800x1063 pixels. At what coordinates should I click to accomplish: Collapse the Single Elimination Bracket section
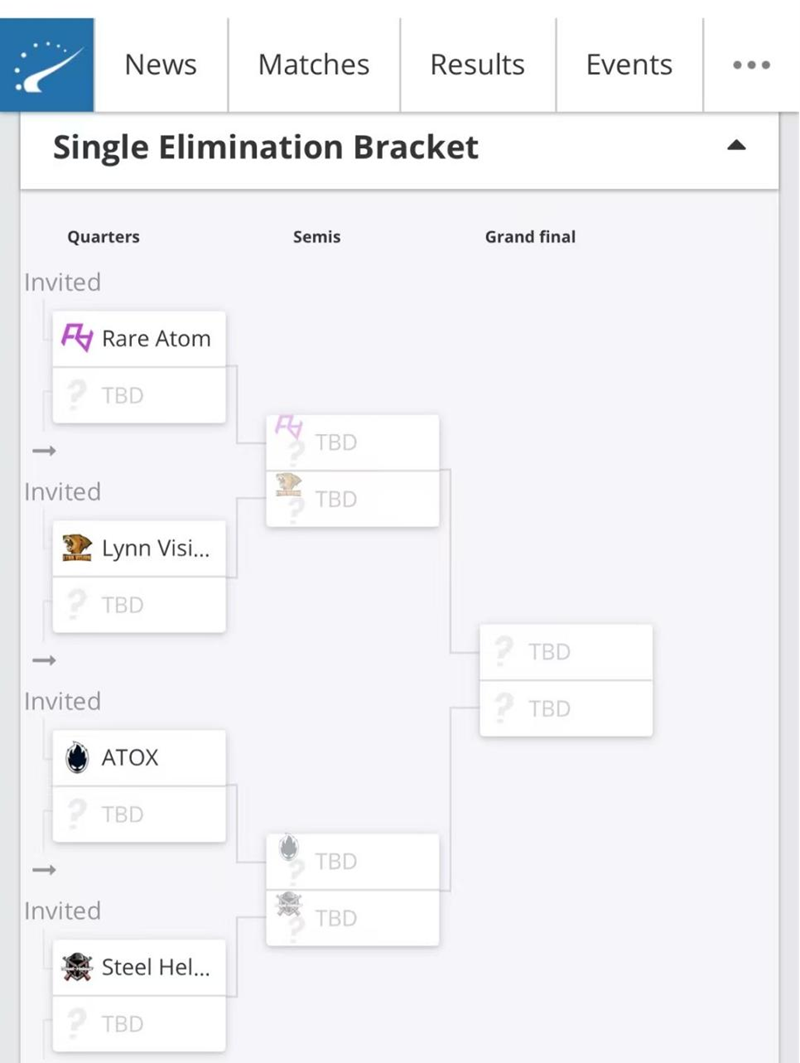(x=737, y=145)
